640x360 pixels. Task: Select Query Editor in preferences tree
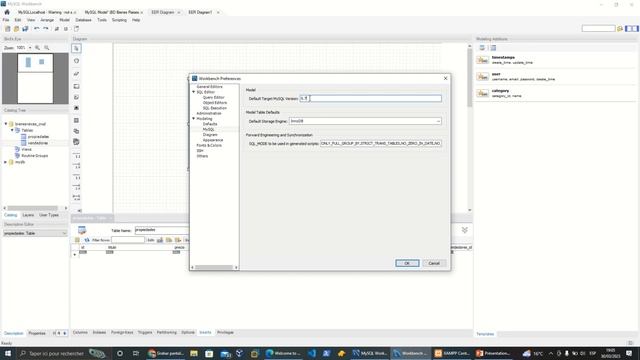coord(213,98)
